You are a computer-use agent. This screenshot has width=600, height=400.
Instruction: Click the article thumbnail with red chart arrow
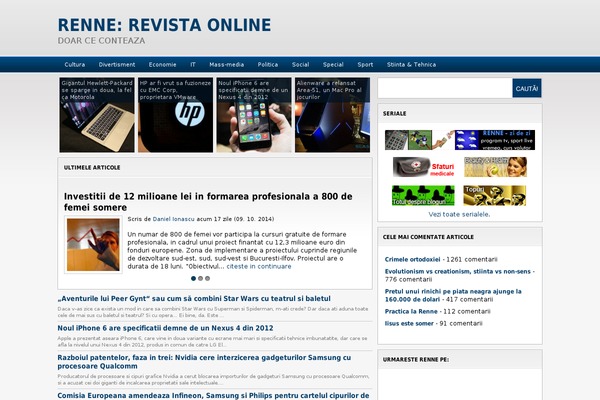pos(93,245)
